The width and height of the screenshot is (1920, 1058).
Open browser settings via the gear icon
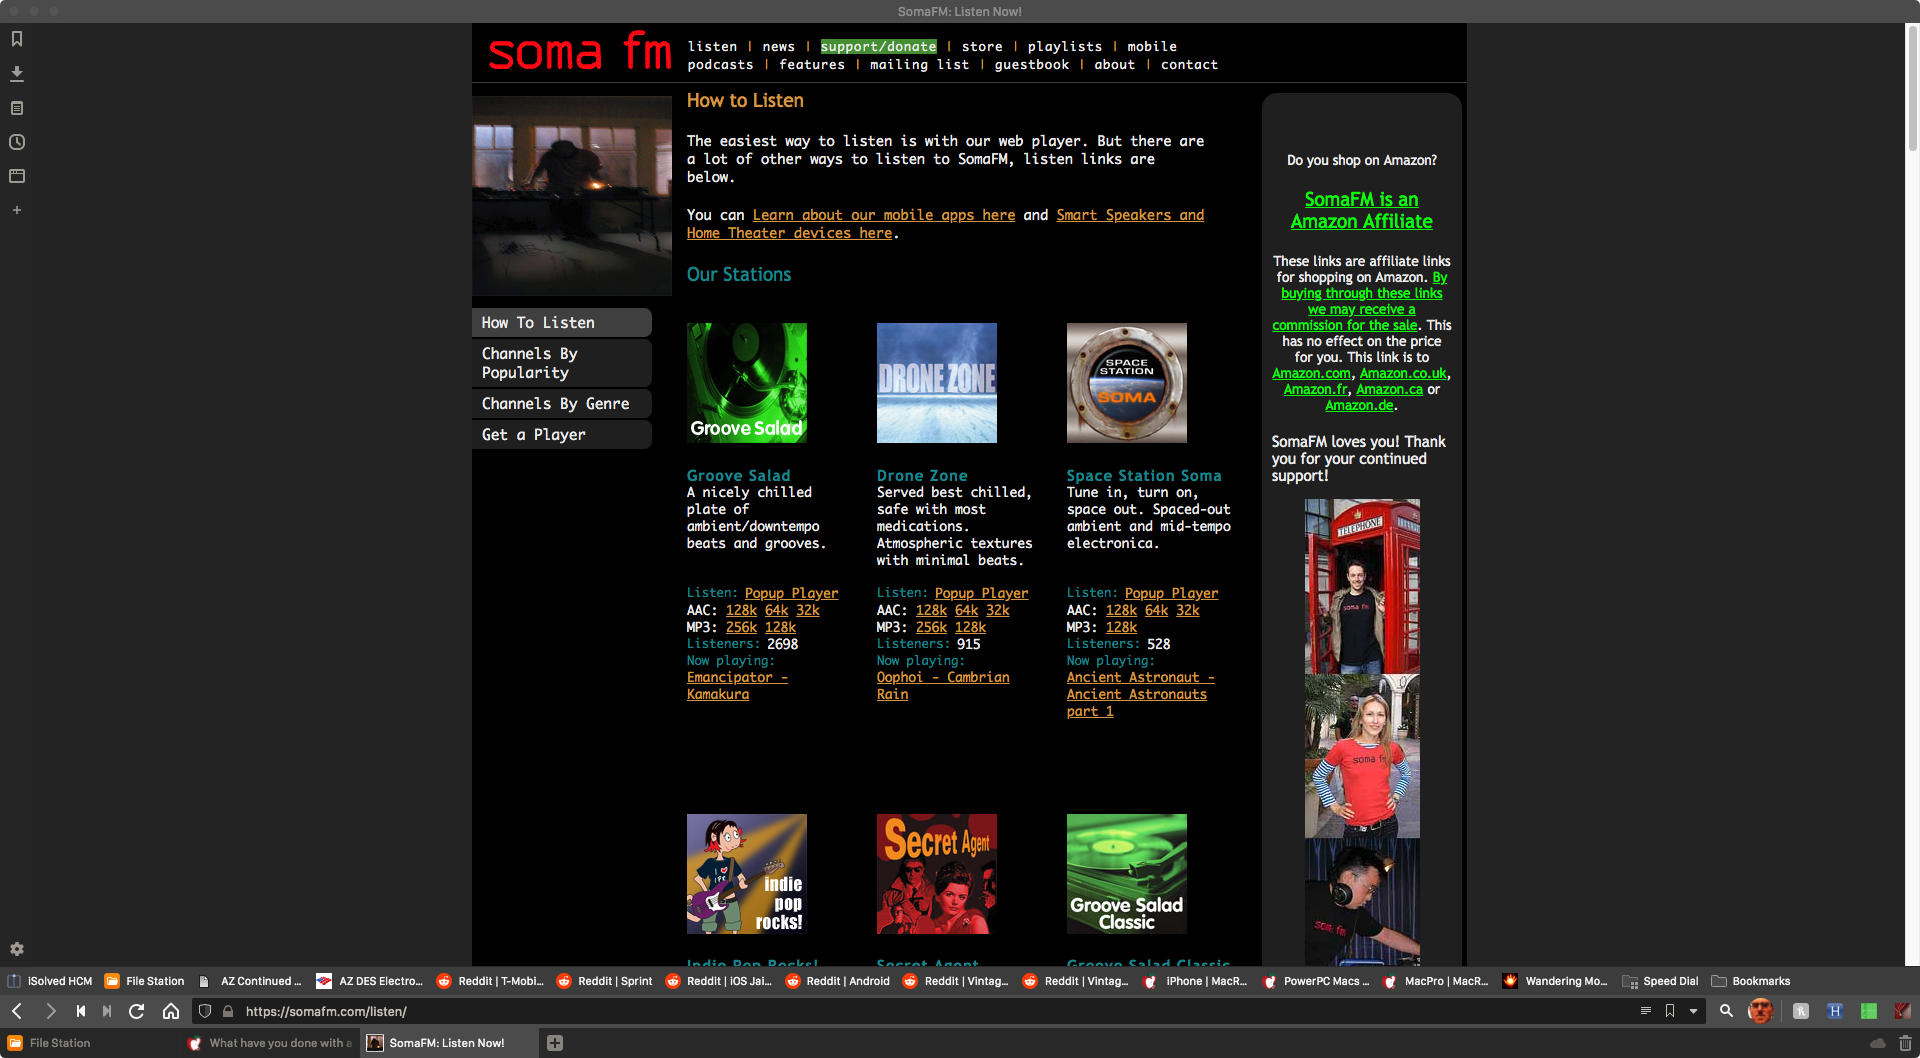(x=17, y=949)
